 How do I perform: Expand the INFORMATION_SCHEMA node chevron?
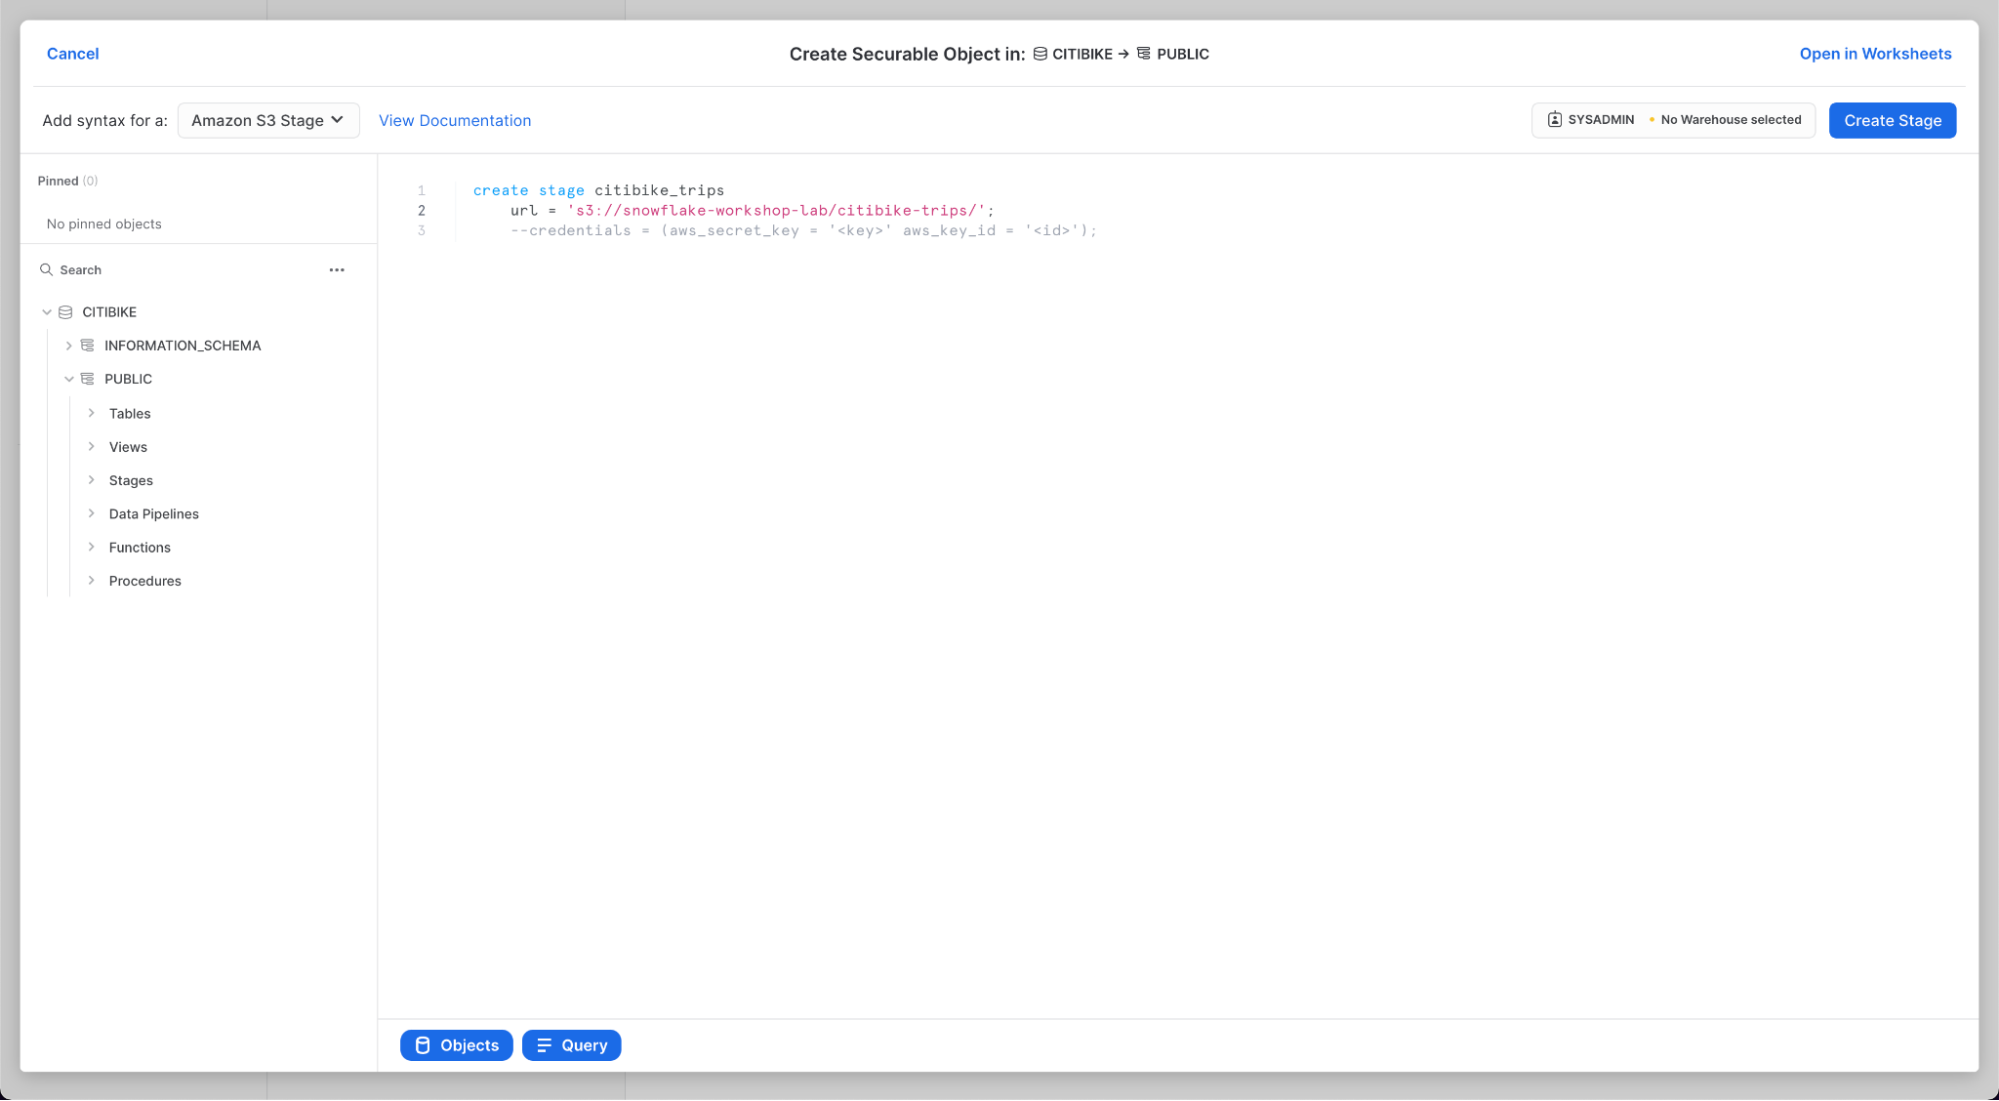pos(69,345)
